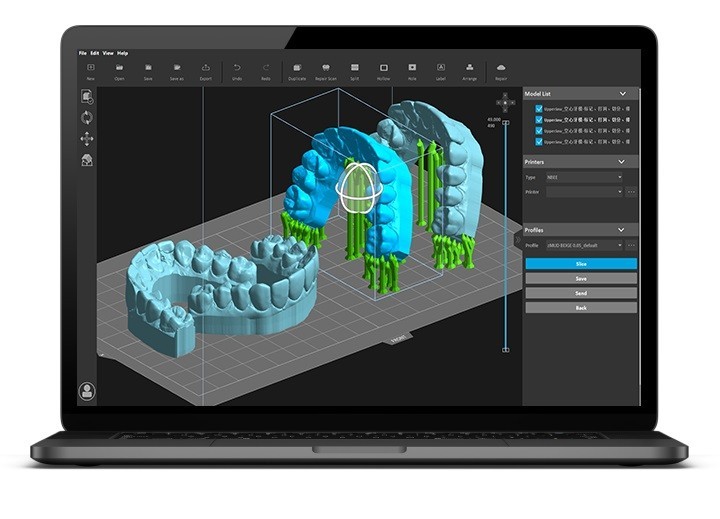Screen dimensions: 720x519
Task: Open the File menu
Action: tap(84, 52)
